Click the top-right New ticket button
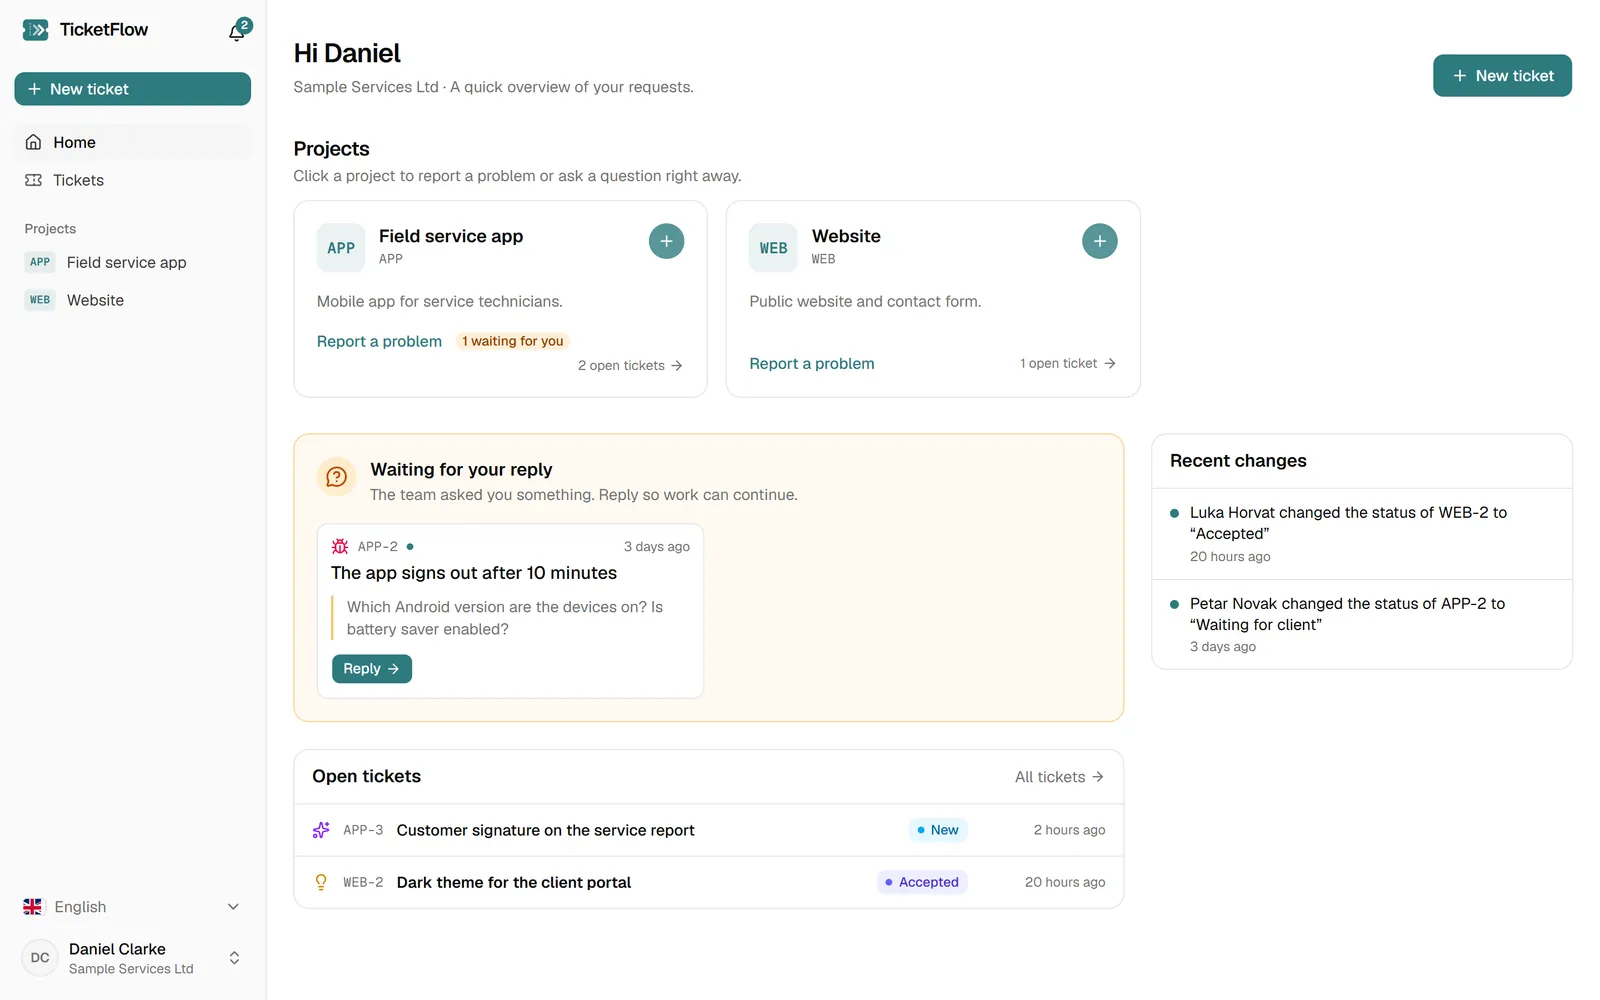The image size is (1600, 1000). point(1502,76)
